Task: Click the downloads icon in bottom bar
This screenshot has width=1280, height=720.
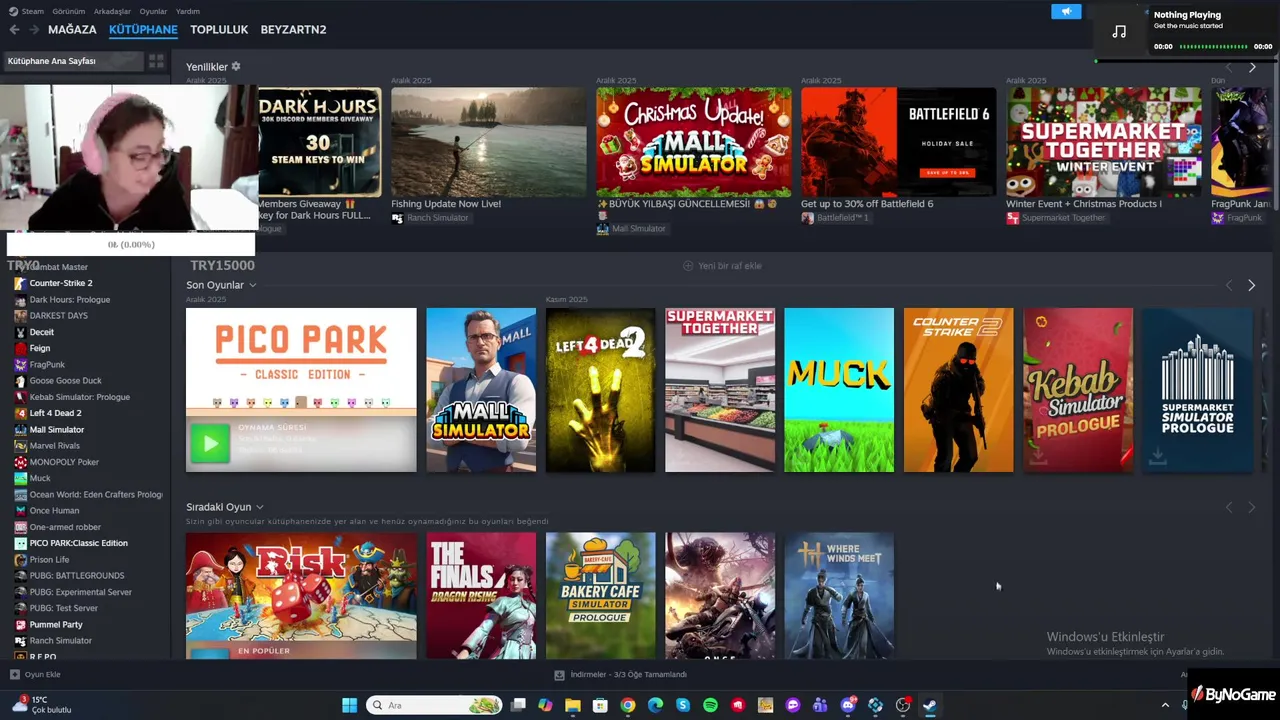Action: [560, 674]
